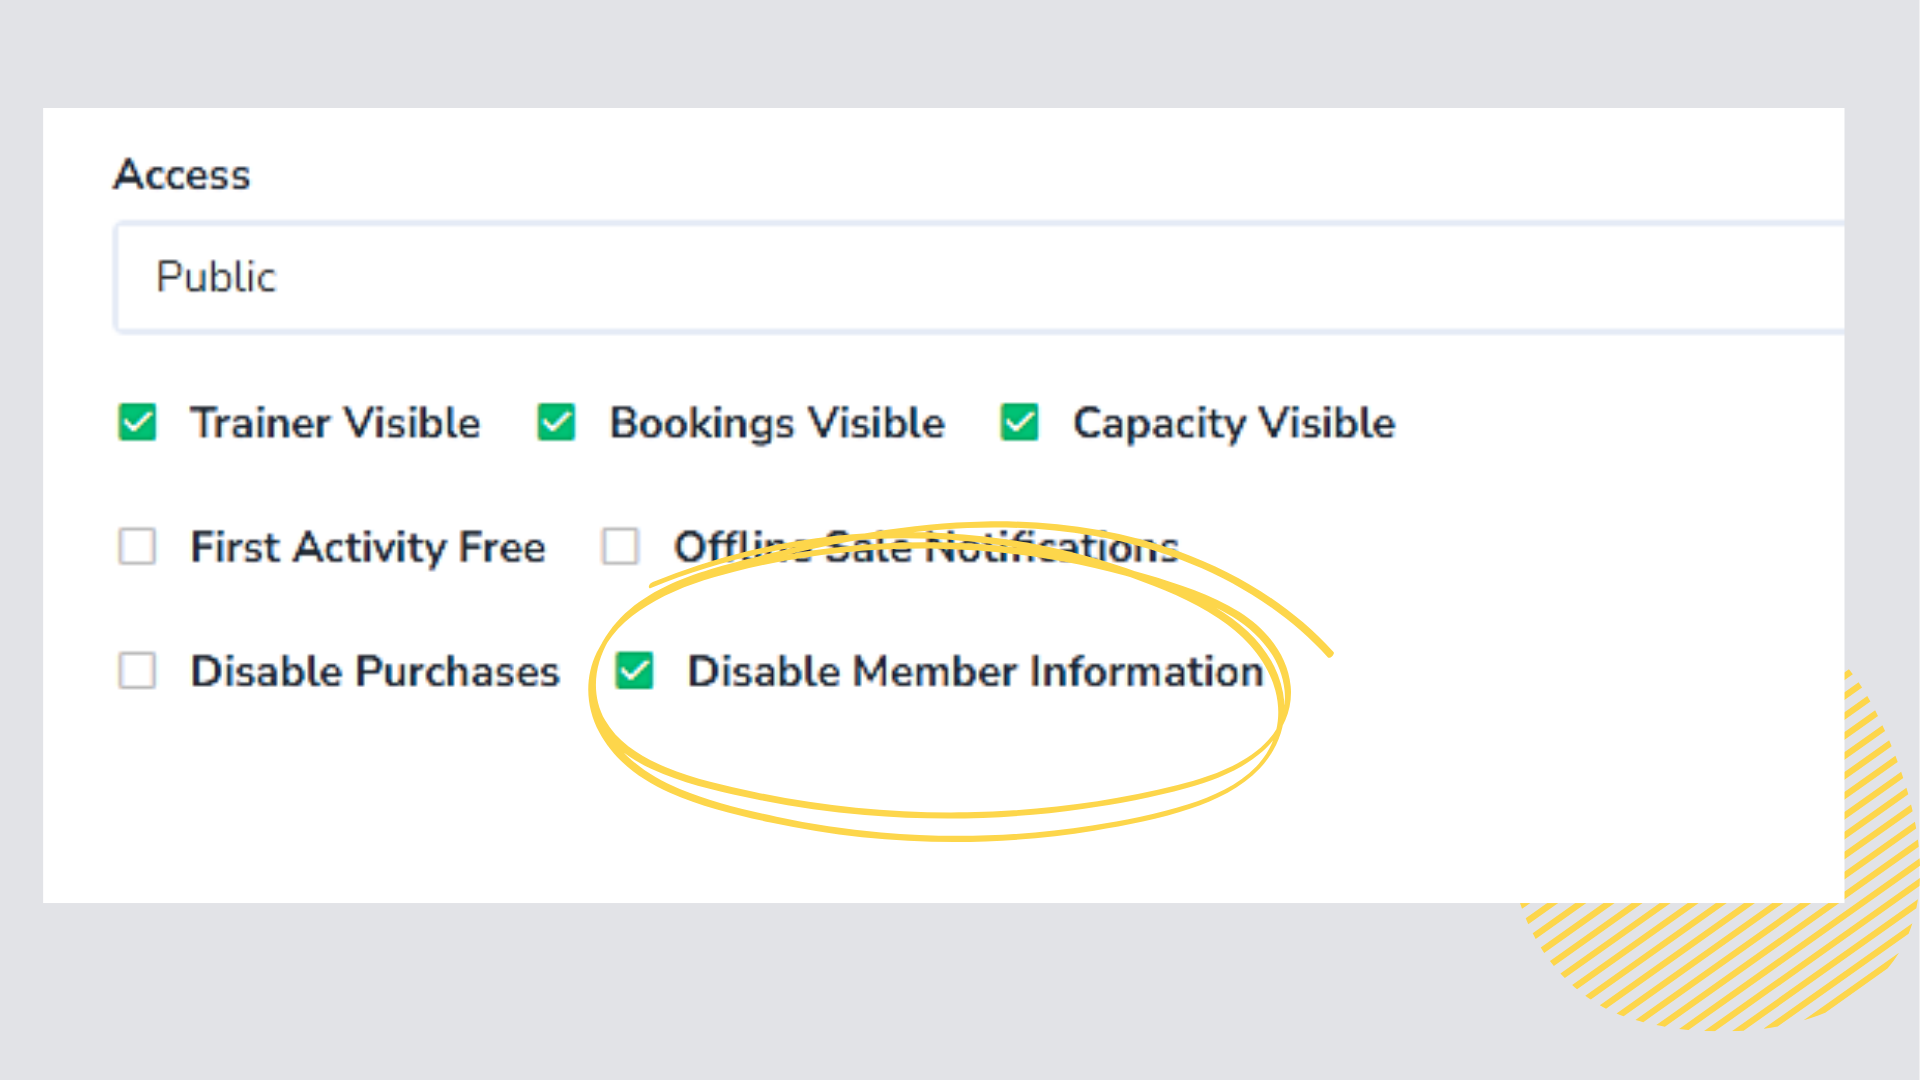Enable the First Activity Free checkbox
The image size is (1920, 1080).
[137, 547]
